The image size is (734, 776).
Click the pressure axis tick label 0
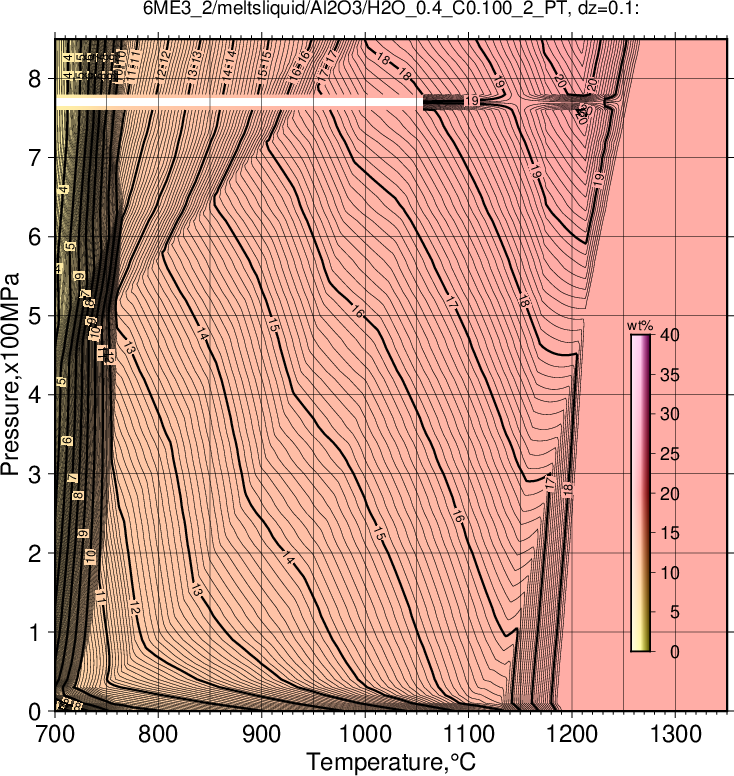(x=35, y=712)
